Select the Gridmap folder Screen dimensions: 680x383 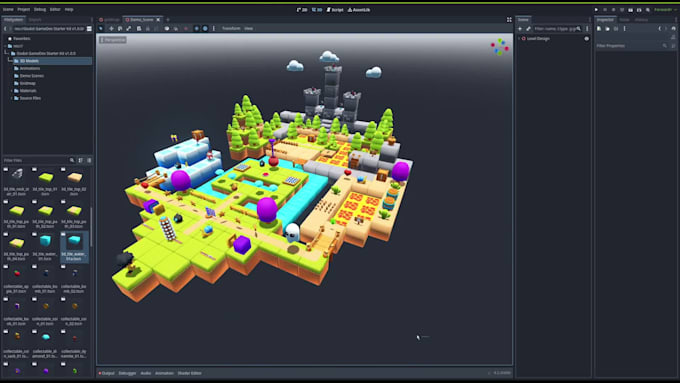click(x=28, y=83)
